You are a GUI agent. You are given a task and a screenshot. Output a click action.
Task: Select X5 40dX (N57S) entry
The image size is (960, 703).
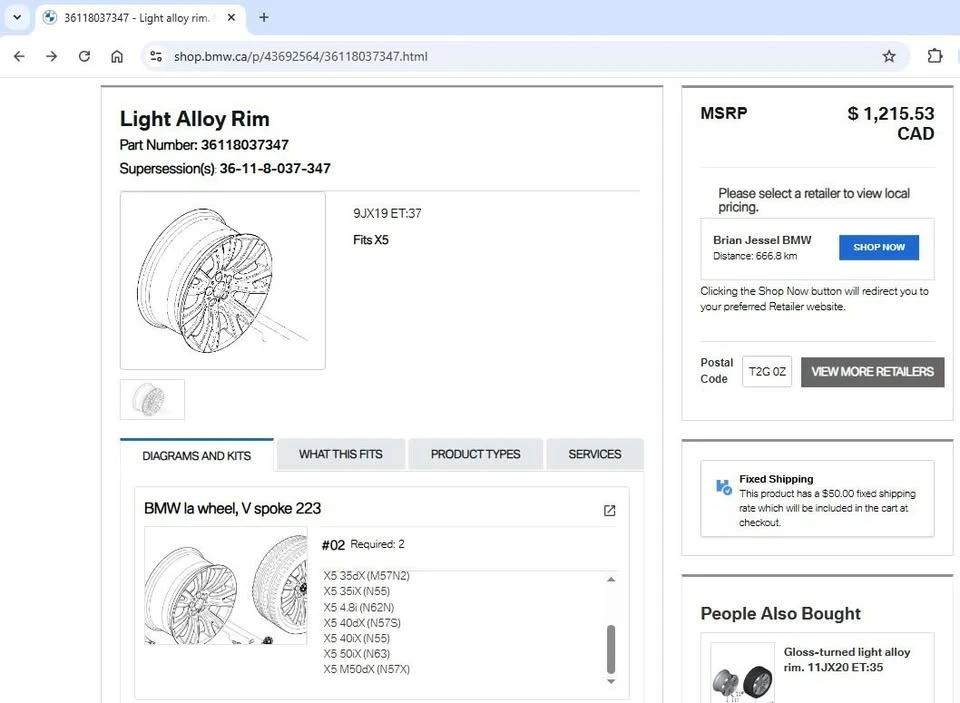(x=362, y=623)
